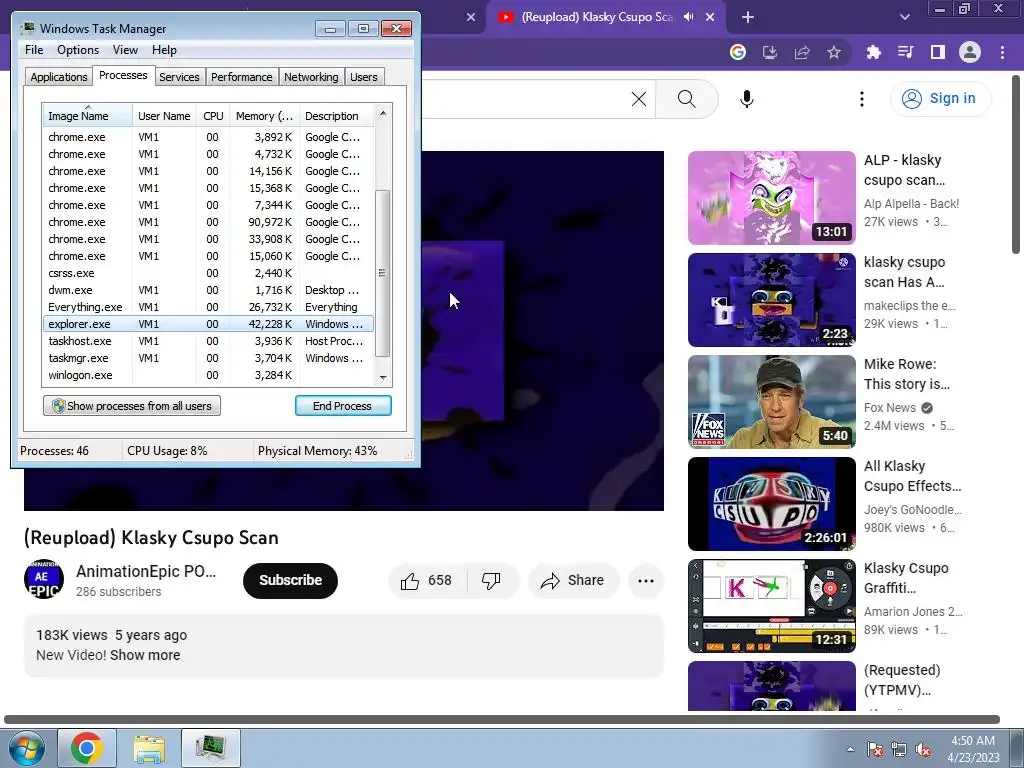Mute the tab using the speaker icon
Viewport: 1024px width, 768px height.
click(689, 17)
